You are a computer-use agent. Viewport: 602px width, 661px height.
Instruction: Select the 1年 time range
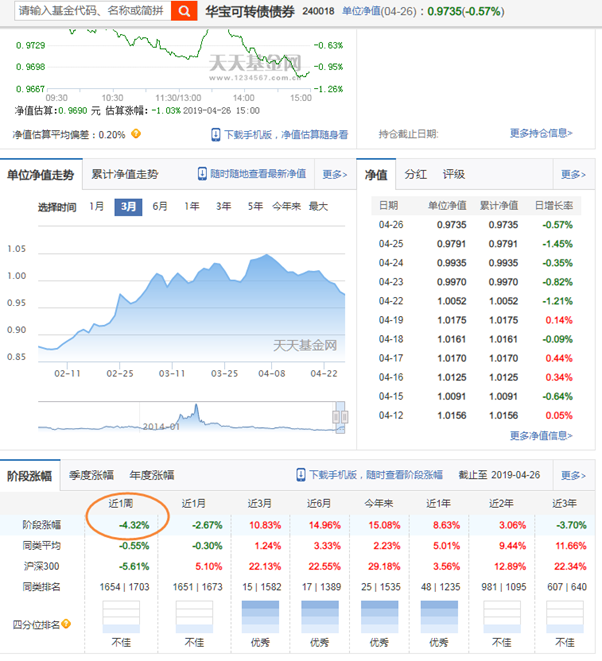[192, 207]
